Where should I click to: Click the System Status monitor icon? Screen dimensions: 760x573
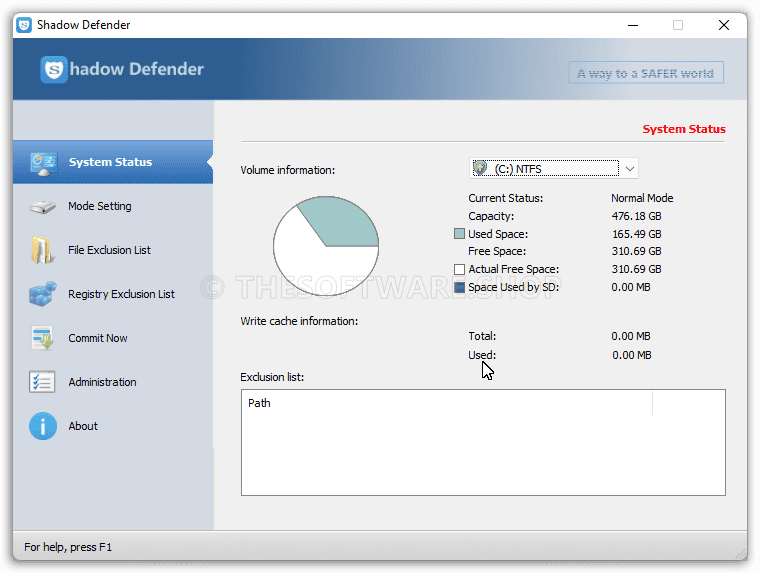coord(43,164)
